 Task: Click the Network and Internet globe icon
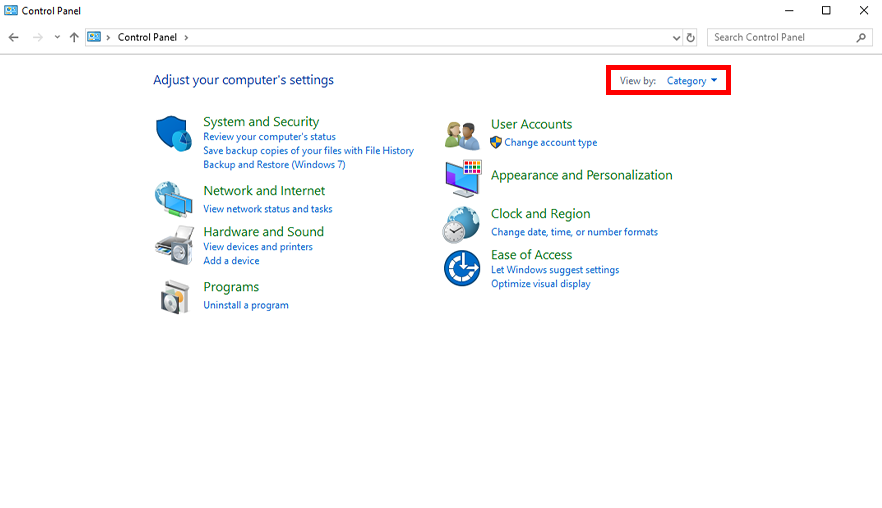click(x=173, y=199)
